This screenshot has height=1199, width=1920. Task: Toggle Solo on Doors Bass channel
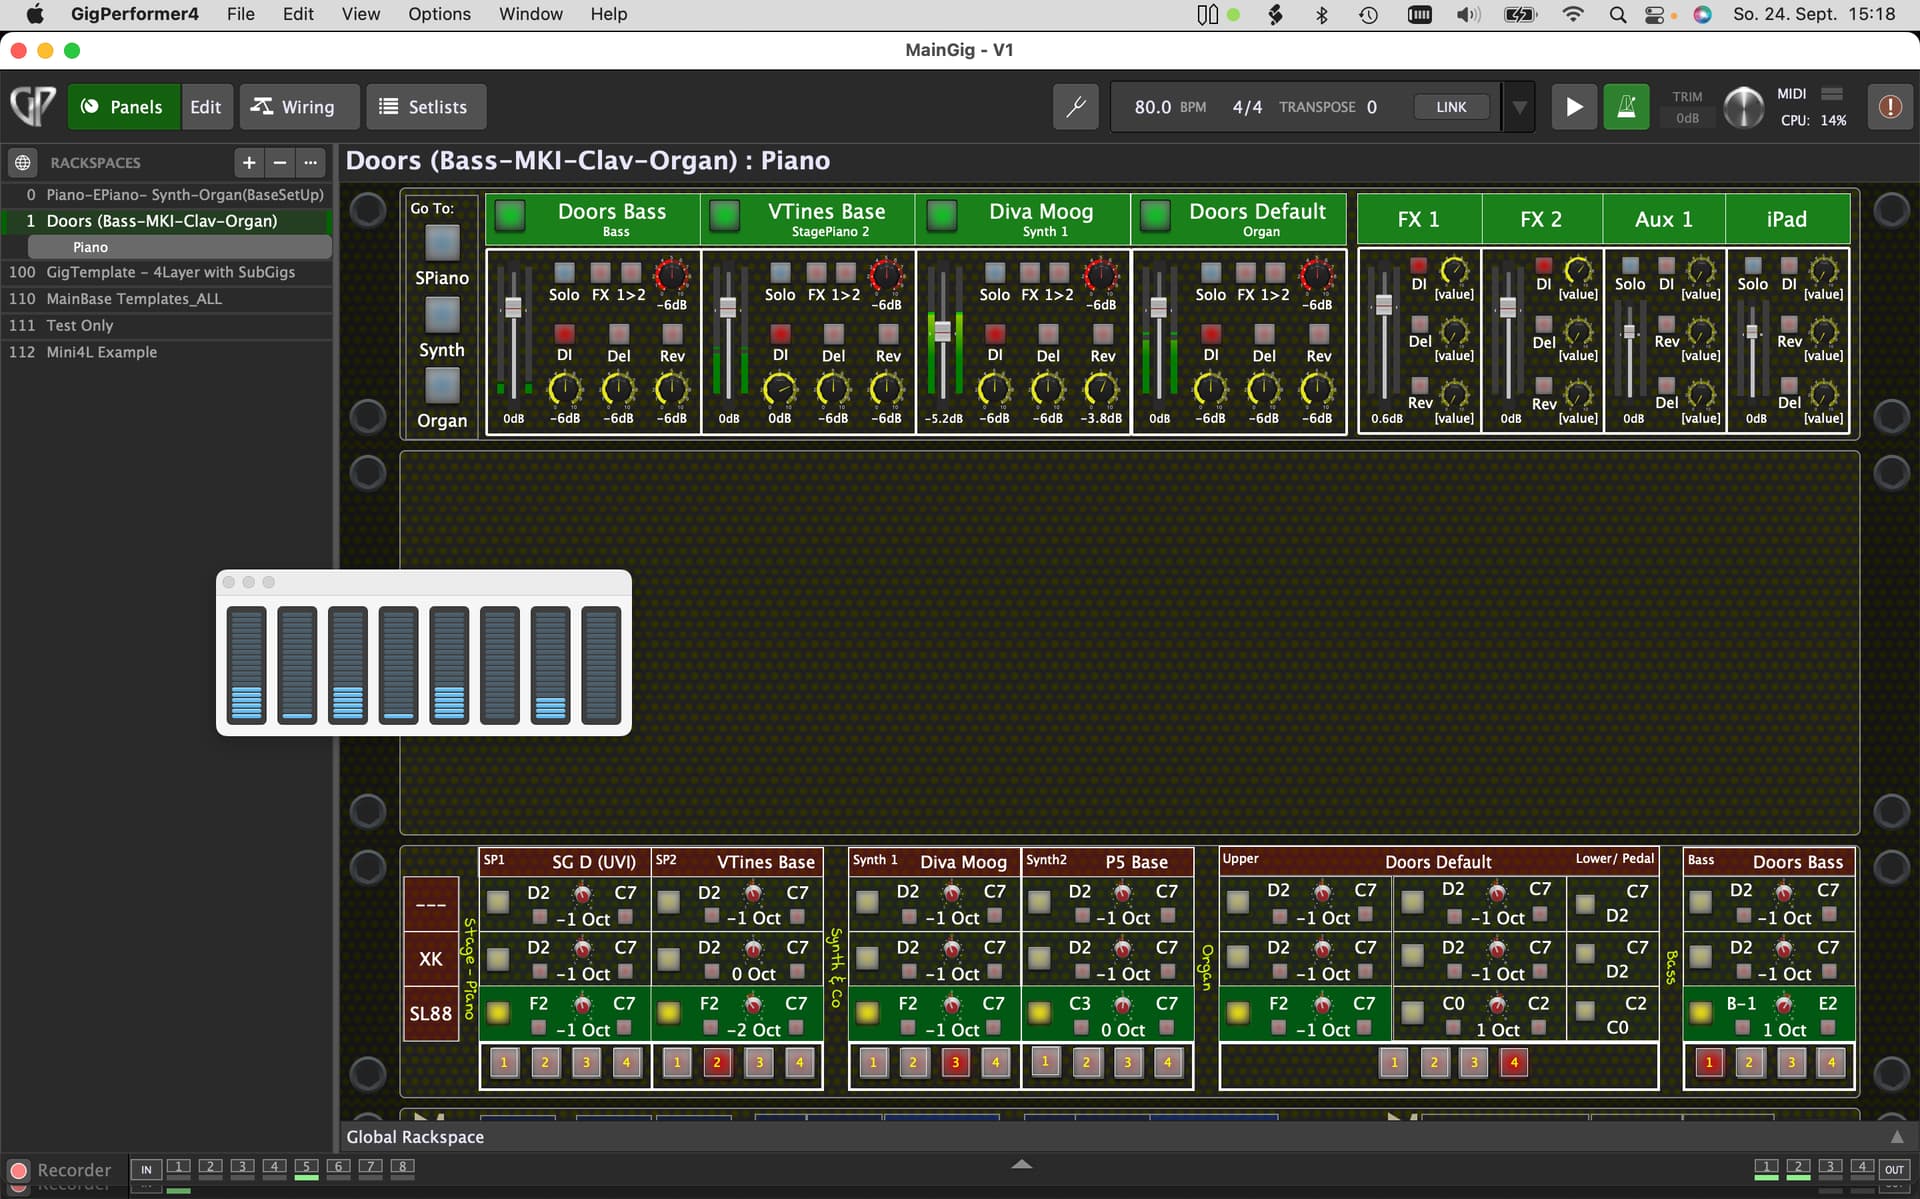pos(564,272)
